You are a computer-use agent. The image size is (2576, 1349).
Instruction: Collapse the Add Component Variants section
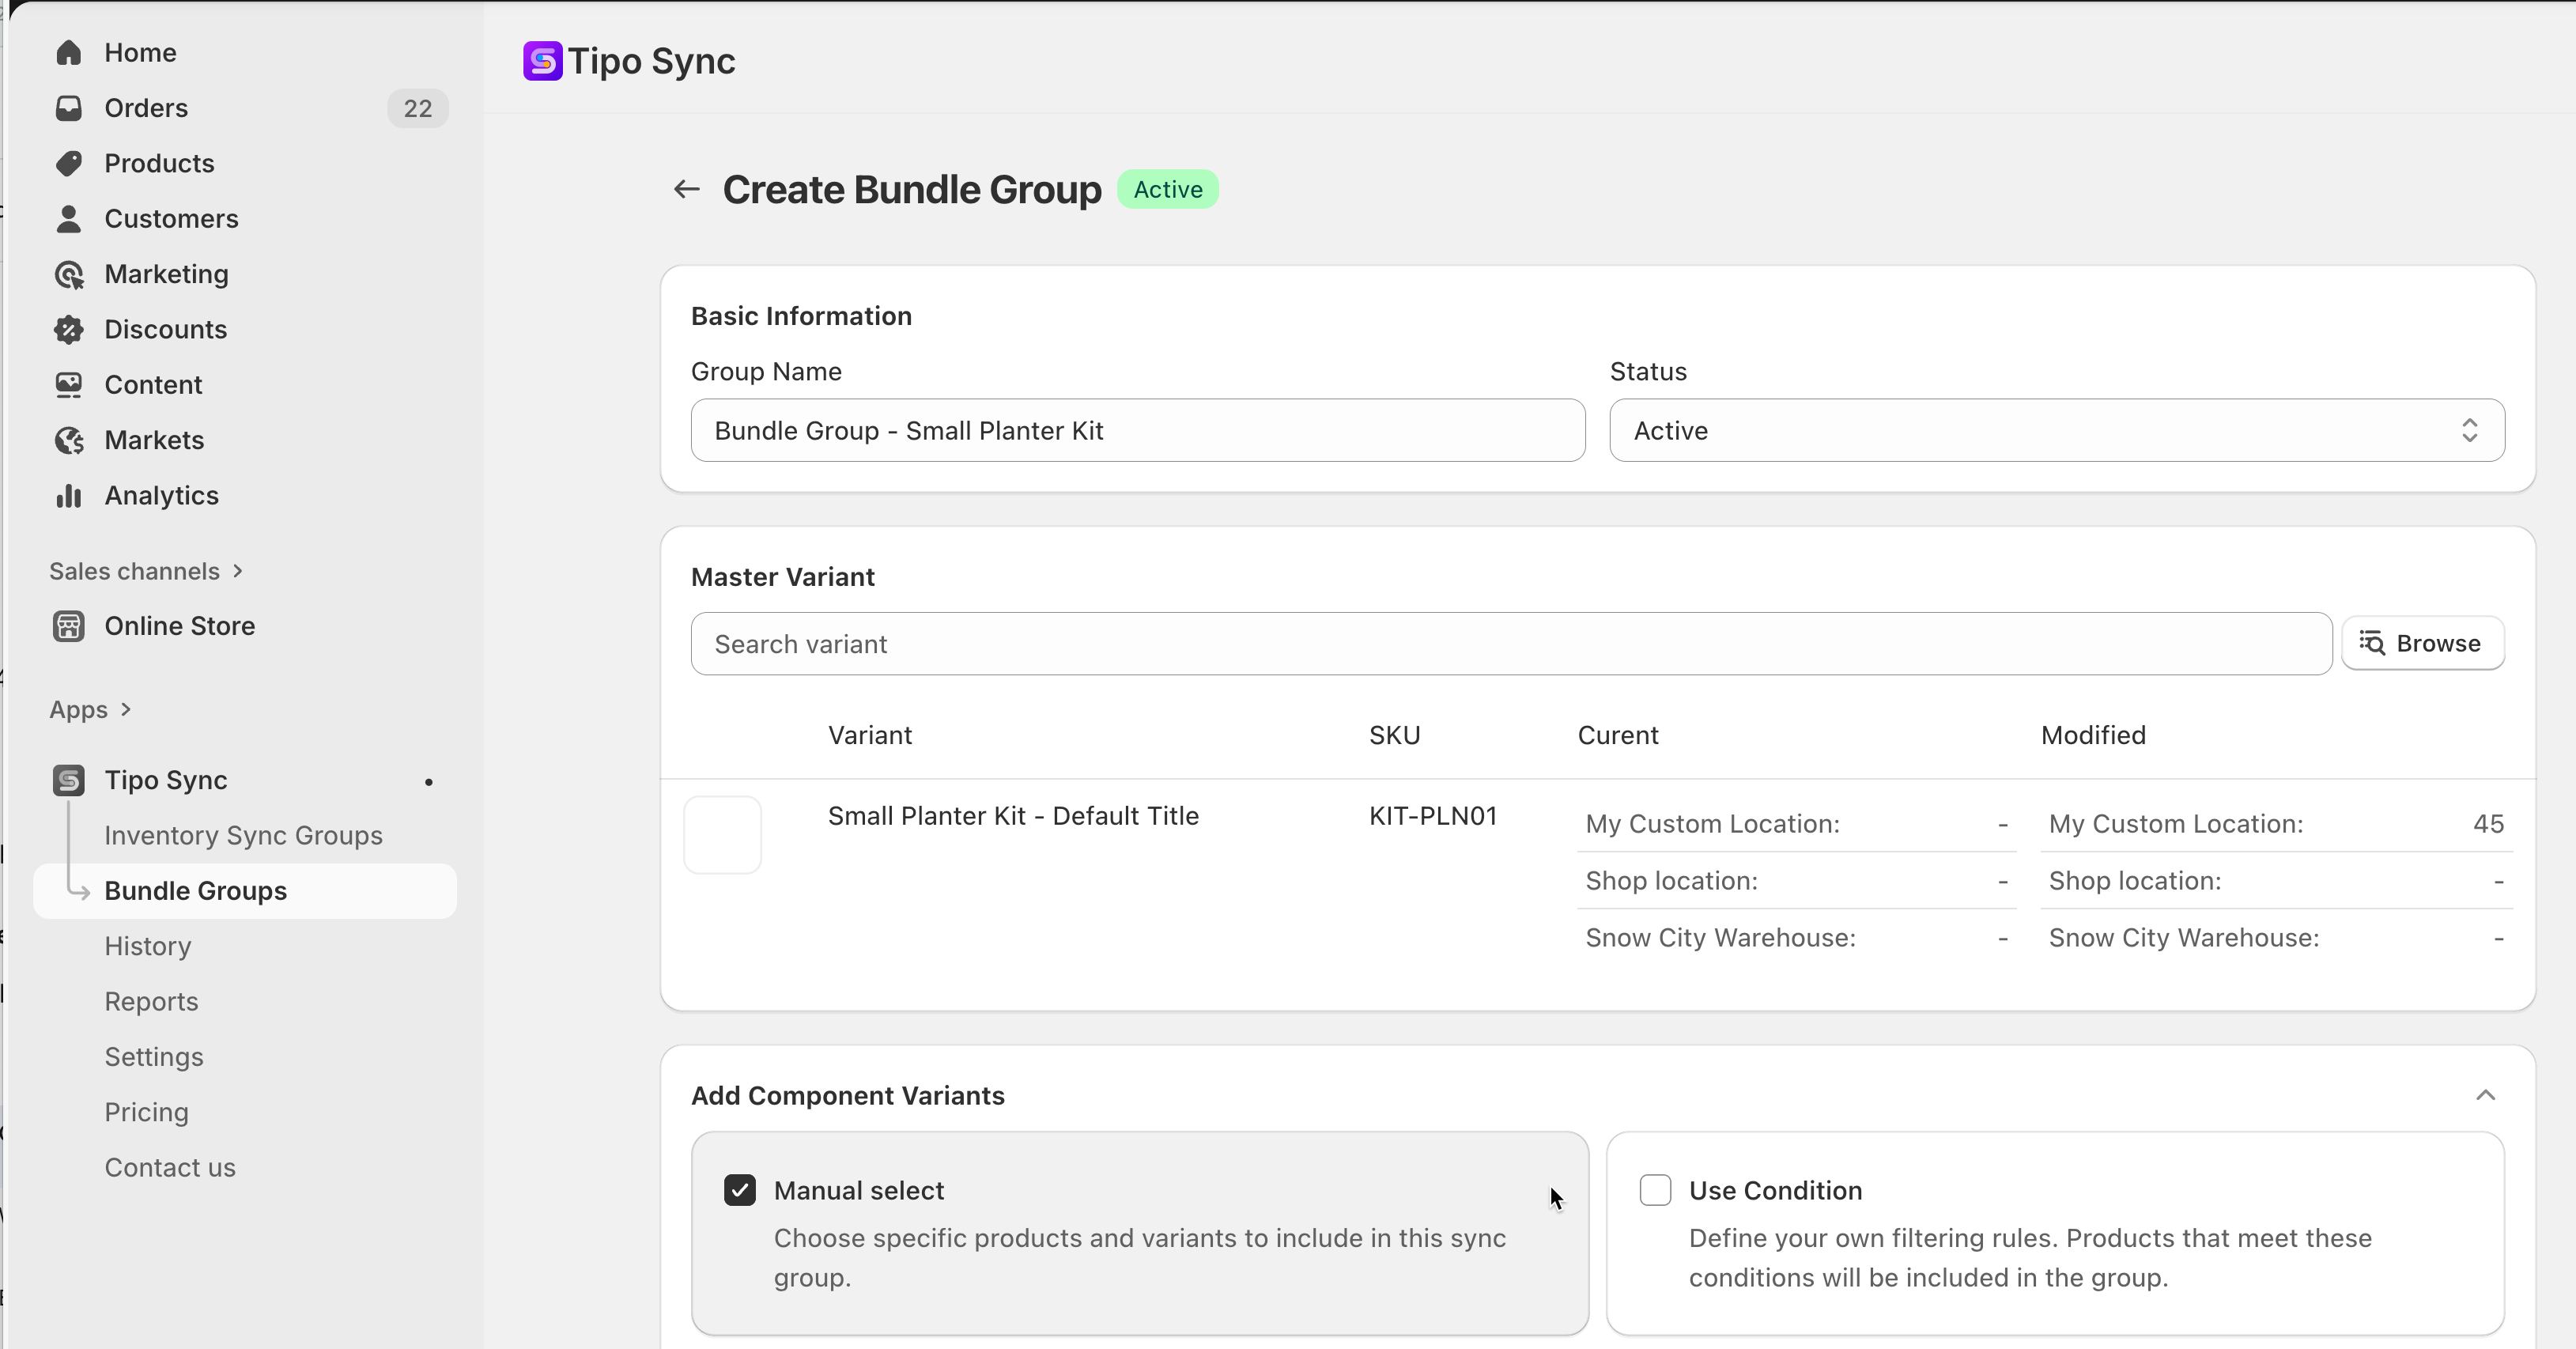tap(2485, 1095)
